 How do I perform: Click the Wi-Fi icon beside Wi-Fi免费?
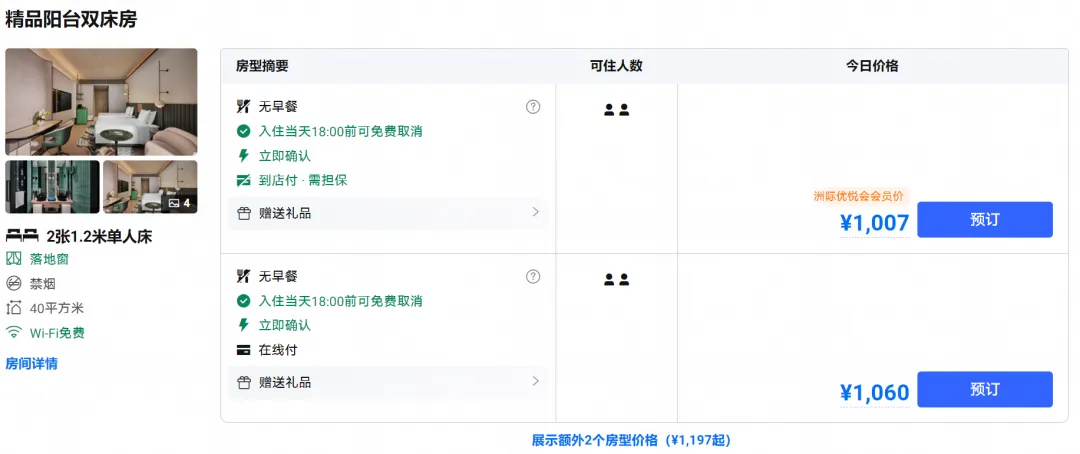coord(14,333)
